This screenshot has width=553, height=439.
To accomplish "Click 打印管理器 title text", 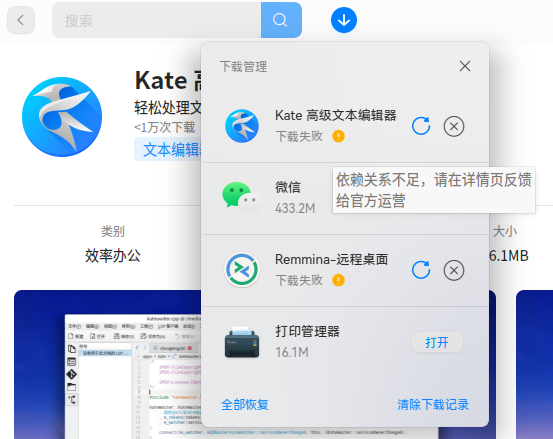I will (307, 331).
